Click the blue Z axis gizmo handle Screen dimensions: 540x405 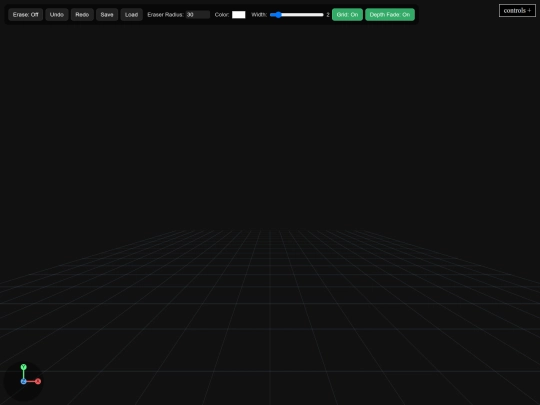pos(23,381)
